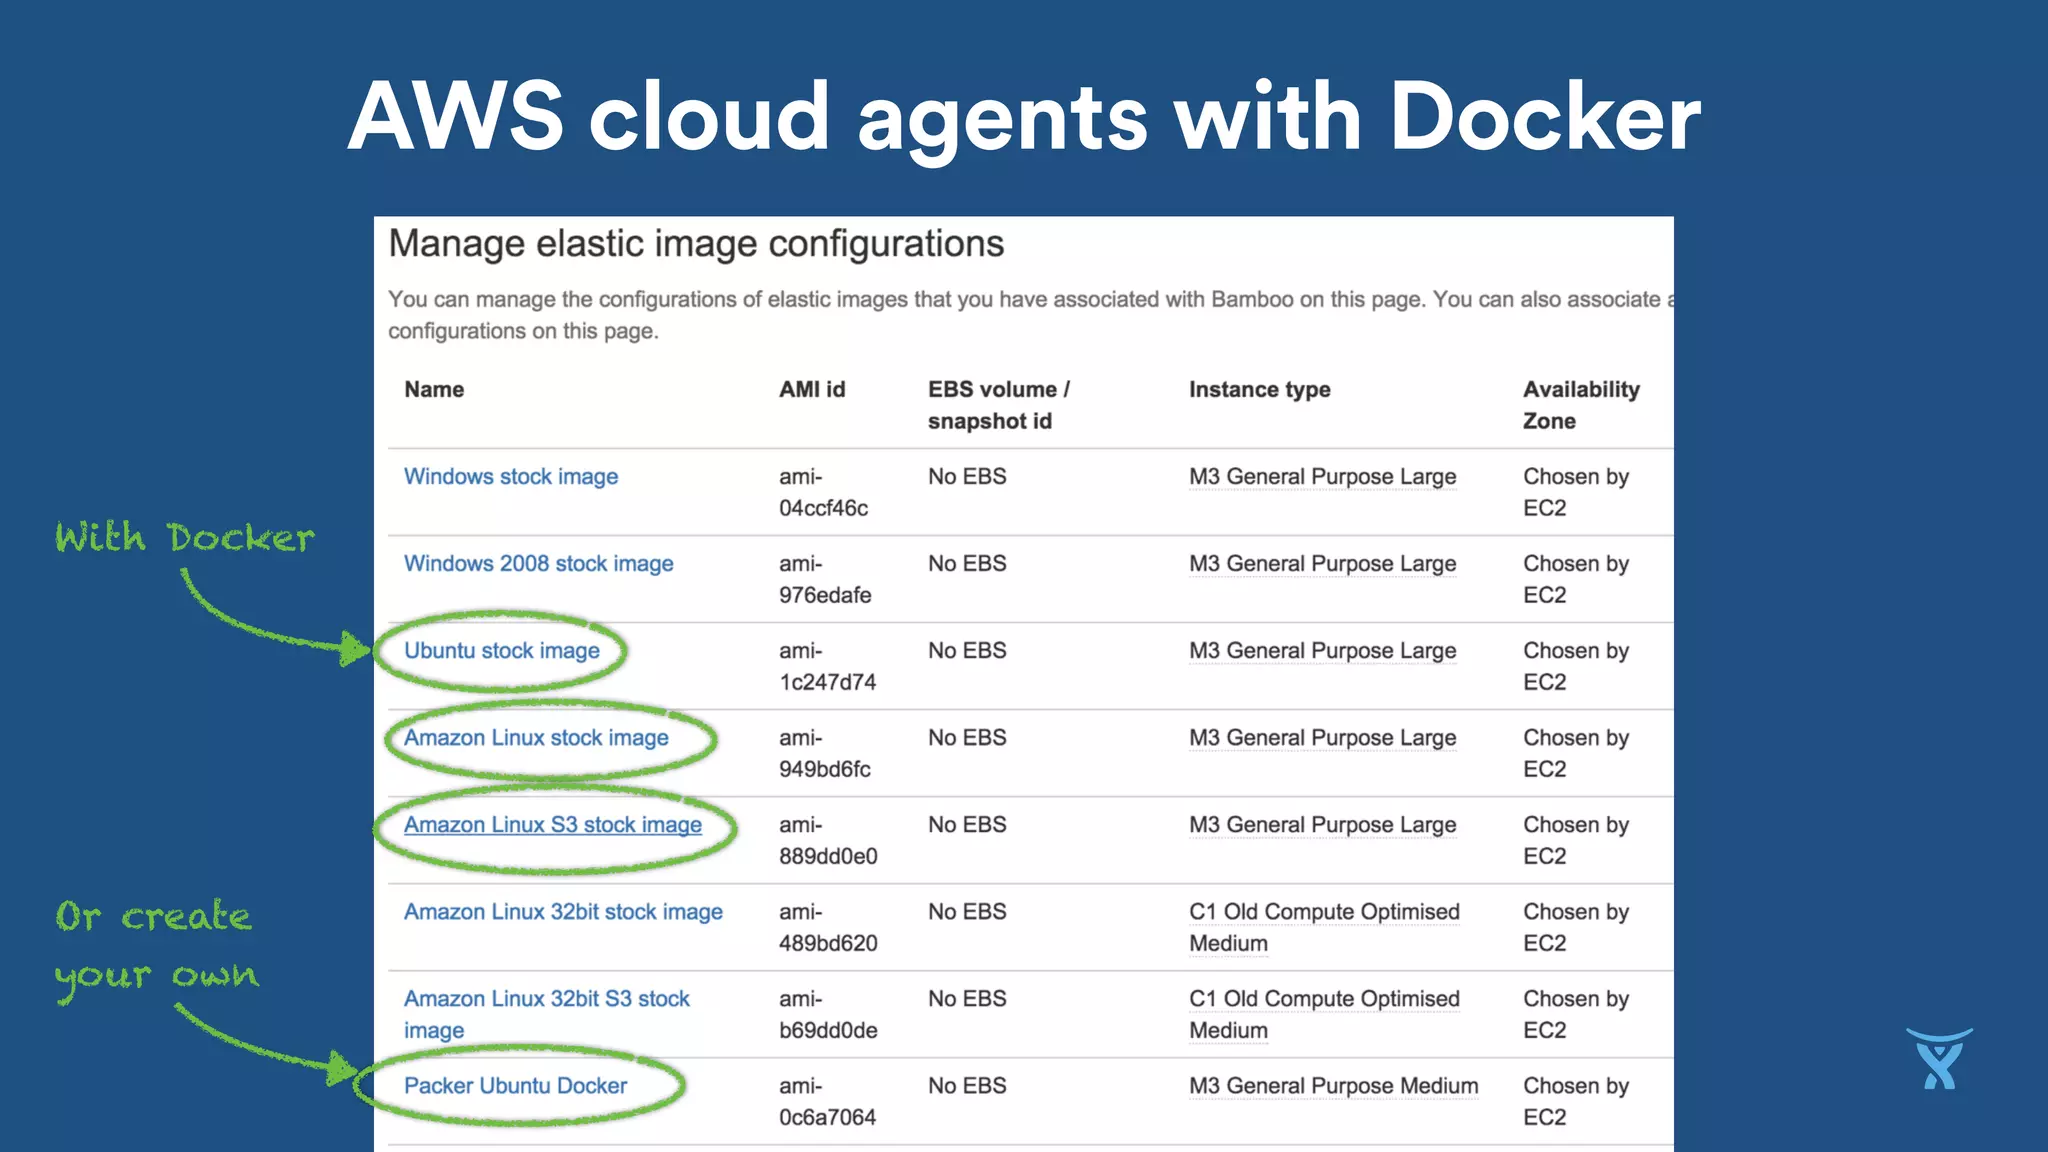Click AMI id ami-889dd0e0
Image resolution: width=2048 pixels, height=1152 pixels.
pos(828,840)
